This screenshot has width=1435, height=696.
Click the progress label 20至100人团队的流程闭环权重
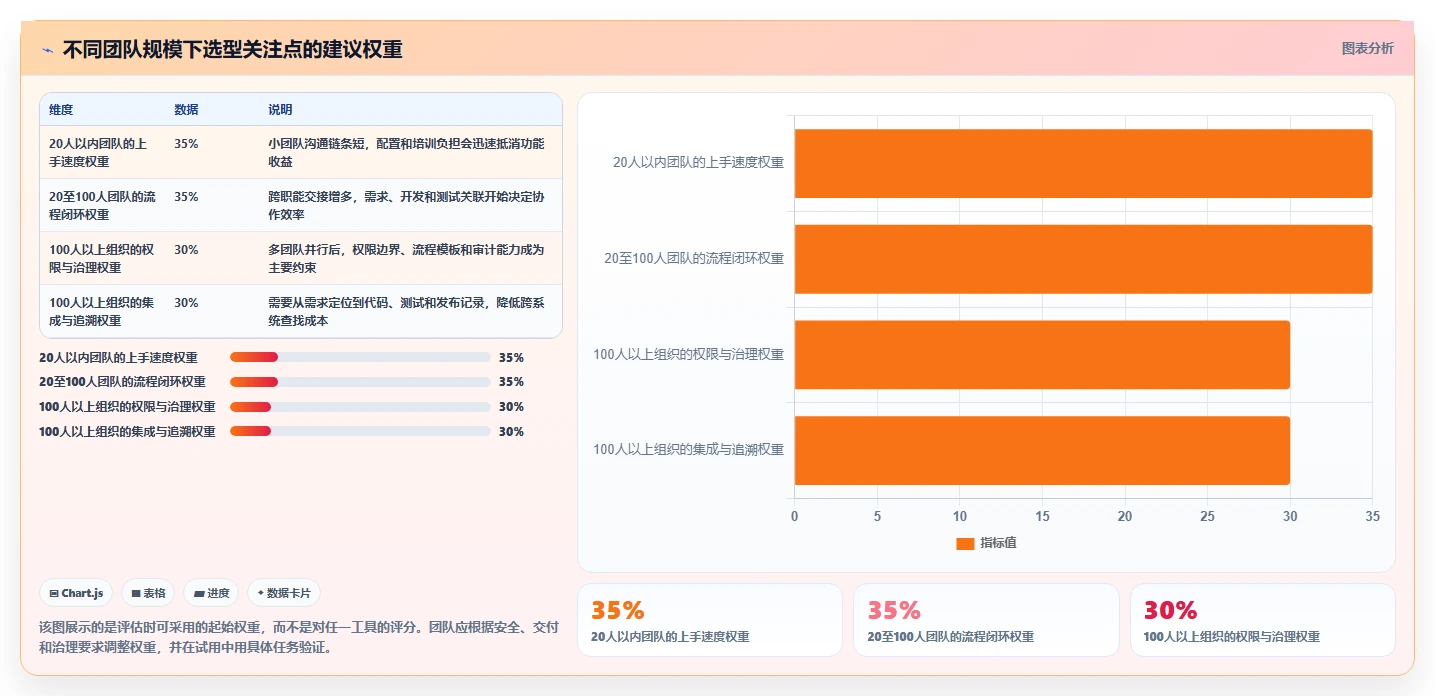point(122,382)
